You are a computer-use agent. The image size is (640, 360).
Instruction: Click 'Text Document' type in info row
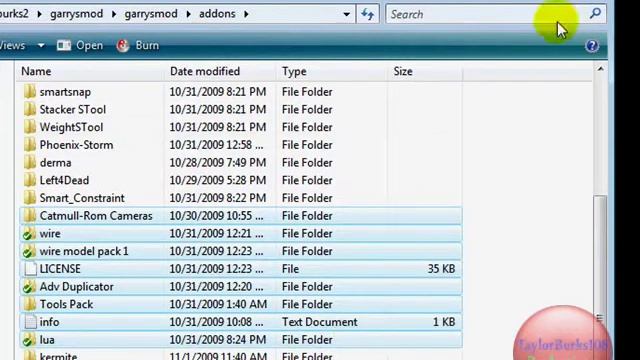coord(320,322)
